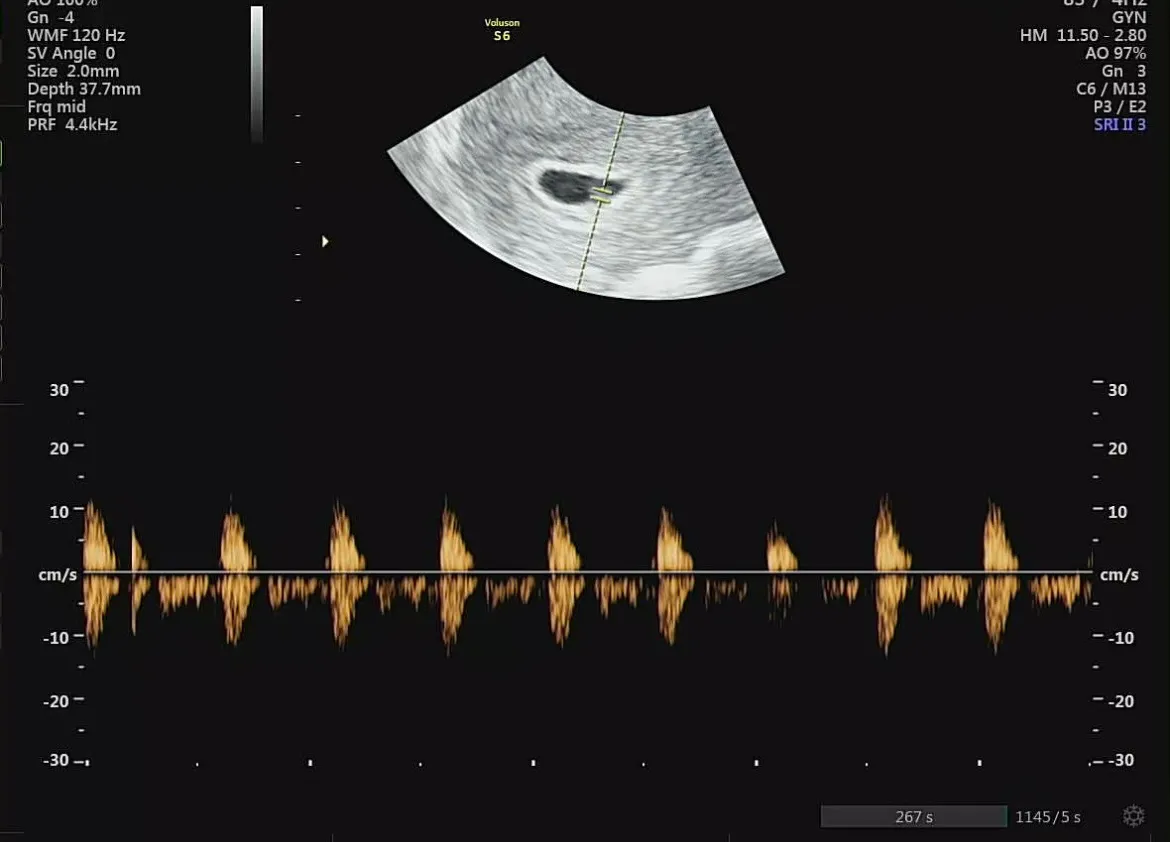The height and width of the screenshot is (842, 1170).
Task: Select the PRF 4.4kHz parameter
Action: [72, 125]
